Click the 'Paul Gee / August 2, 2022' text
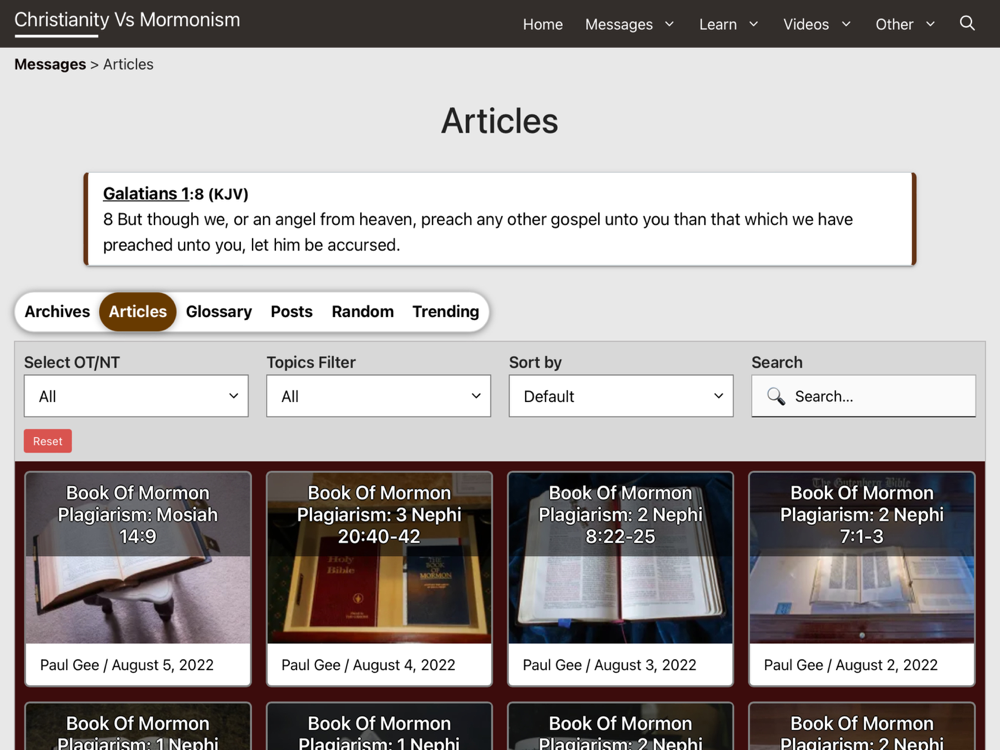This screenshot has width=1000, height=750. tap(851, 665)
